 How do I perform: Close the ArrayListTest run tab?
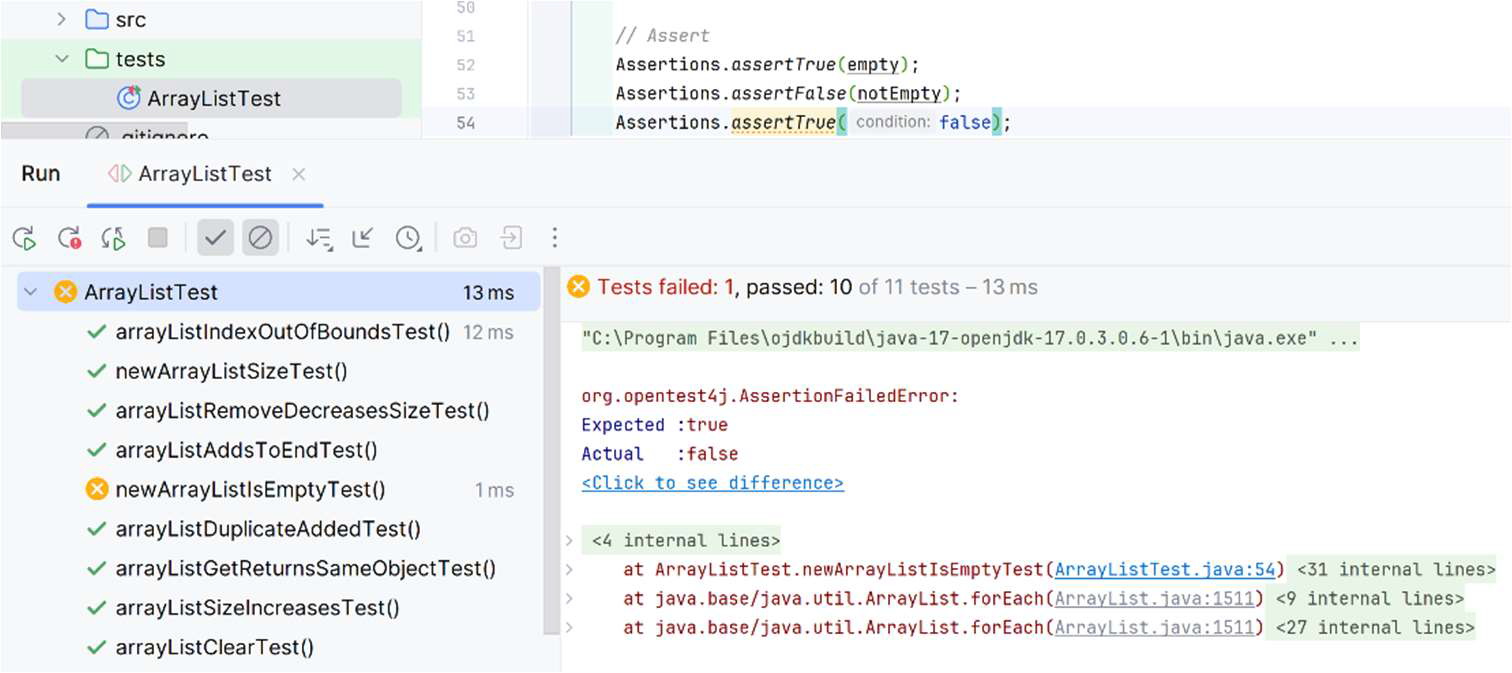tap(298, 174)
